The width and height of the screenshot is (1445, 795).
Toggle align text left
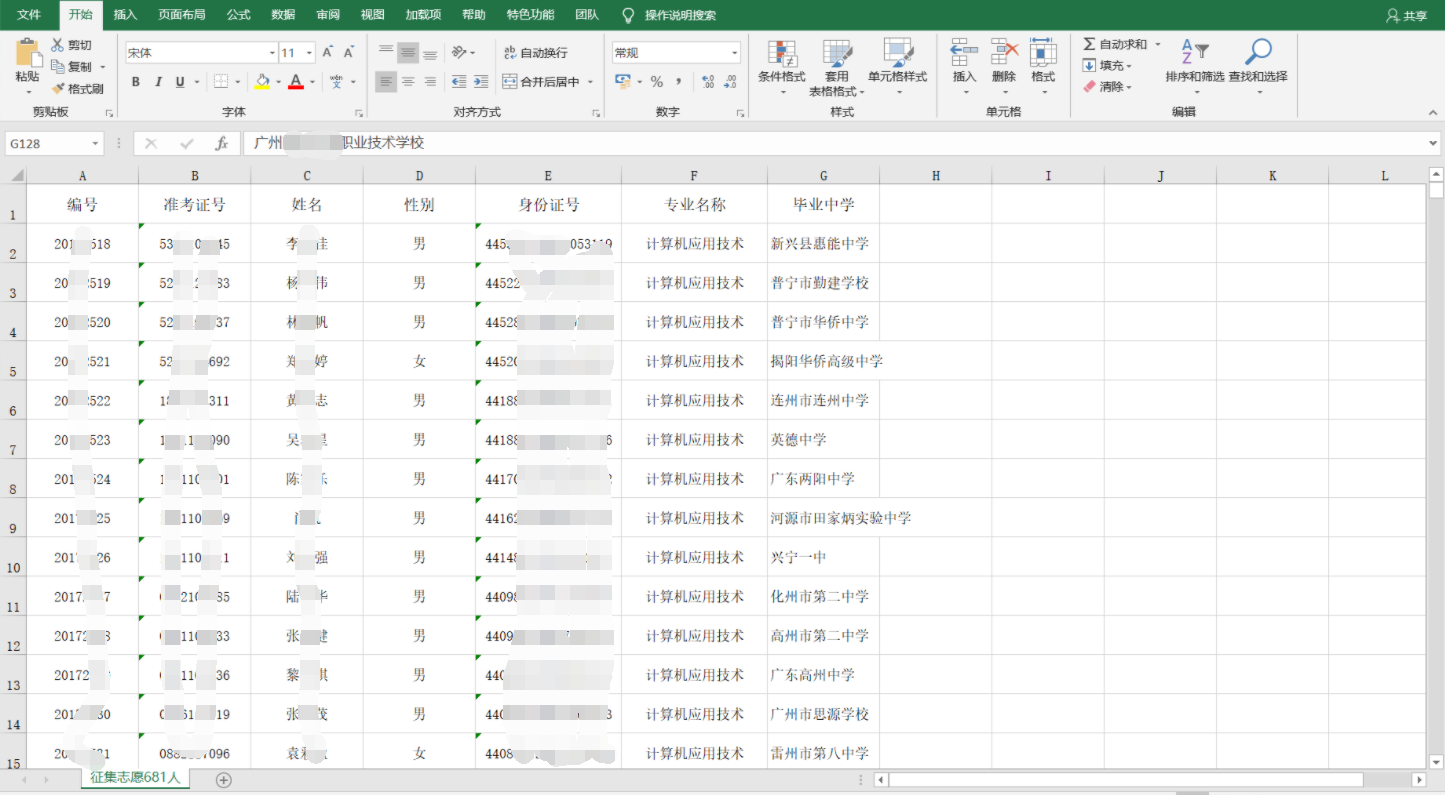386,82
